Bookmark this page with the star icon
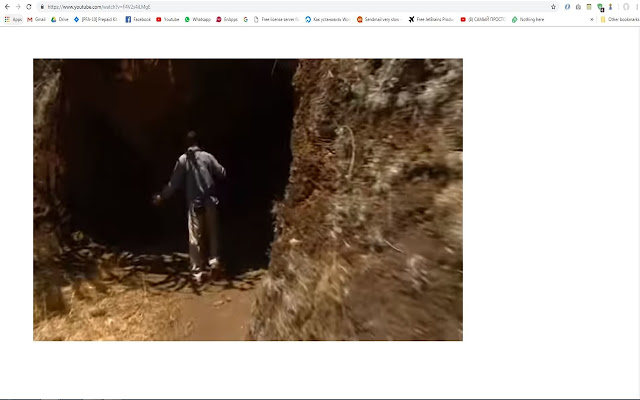Viewport: 640px width, 400px height. point(553,7)
